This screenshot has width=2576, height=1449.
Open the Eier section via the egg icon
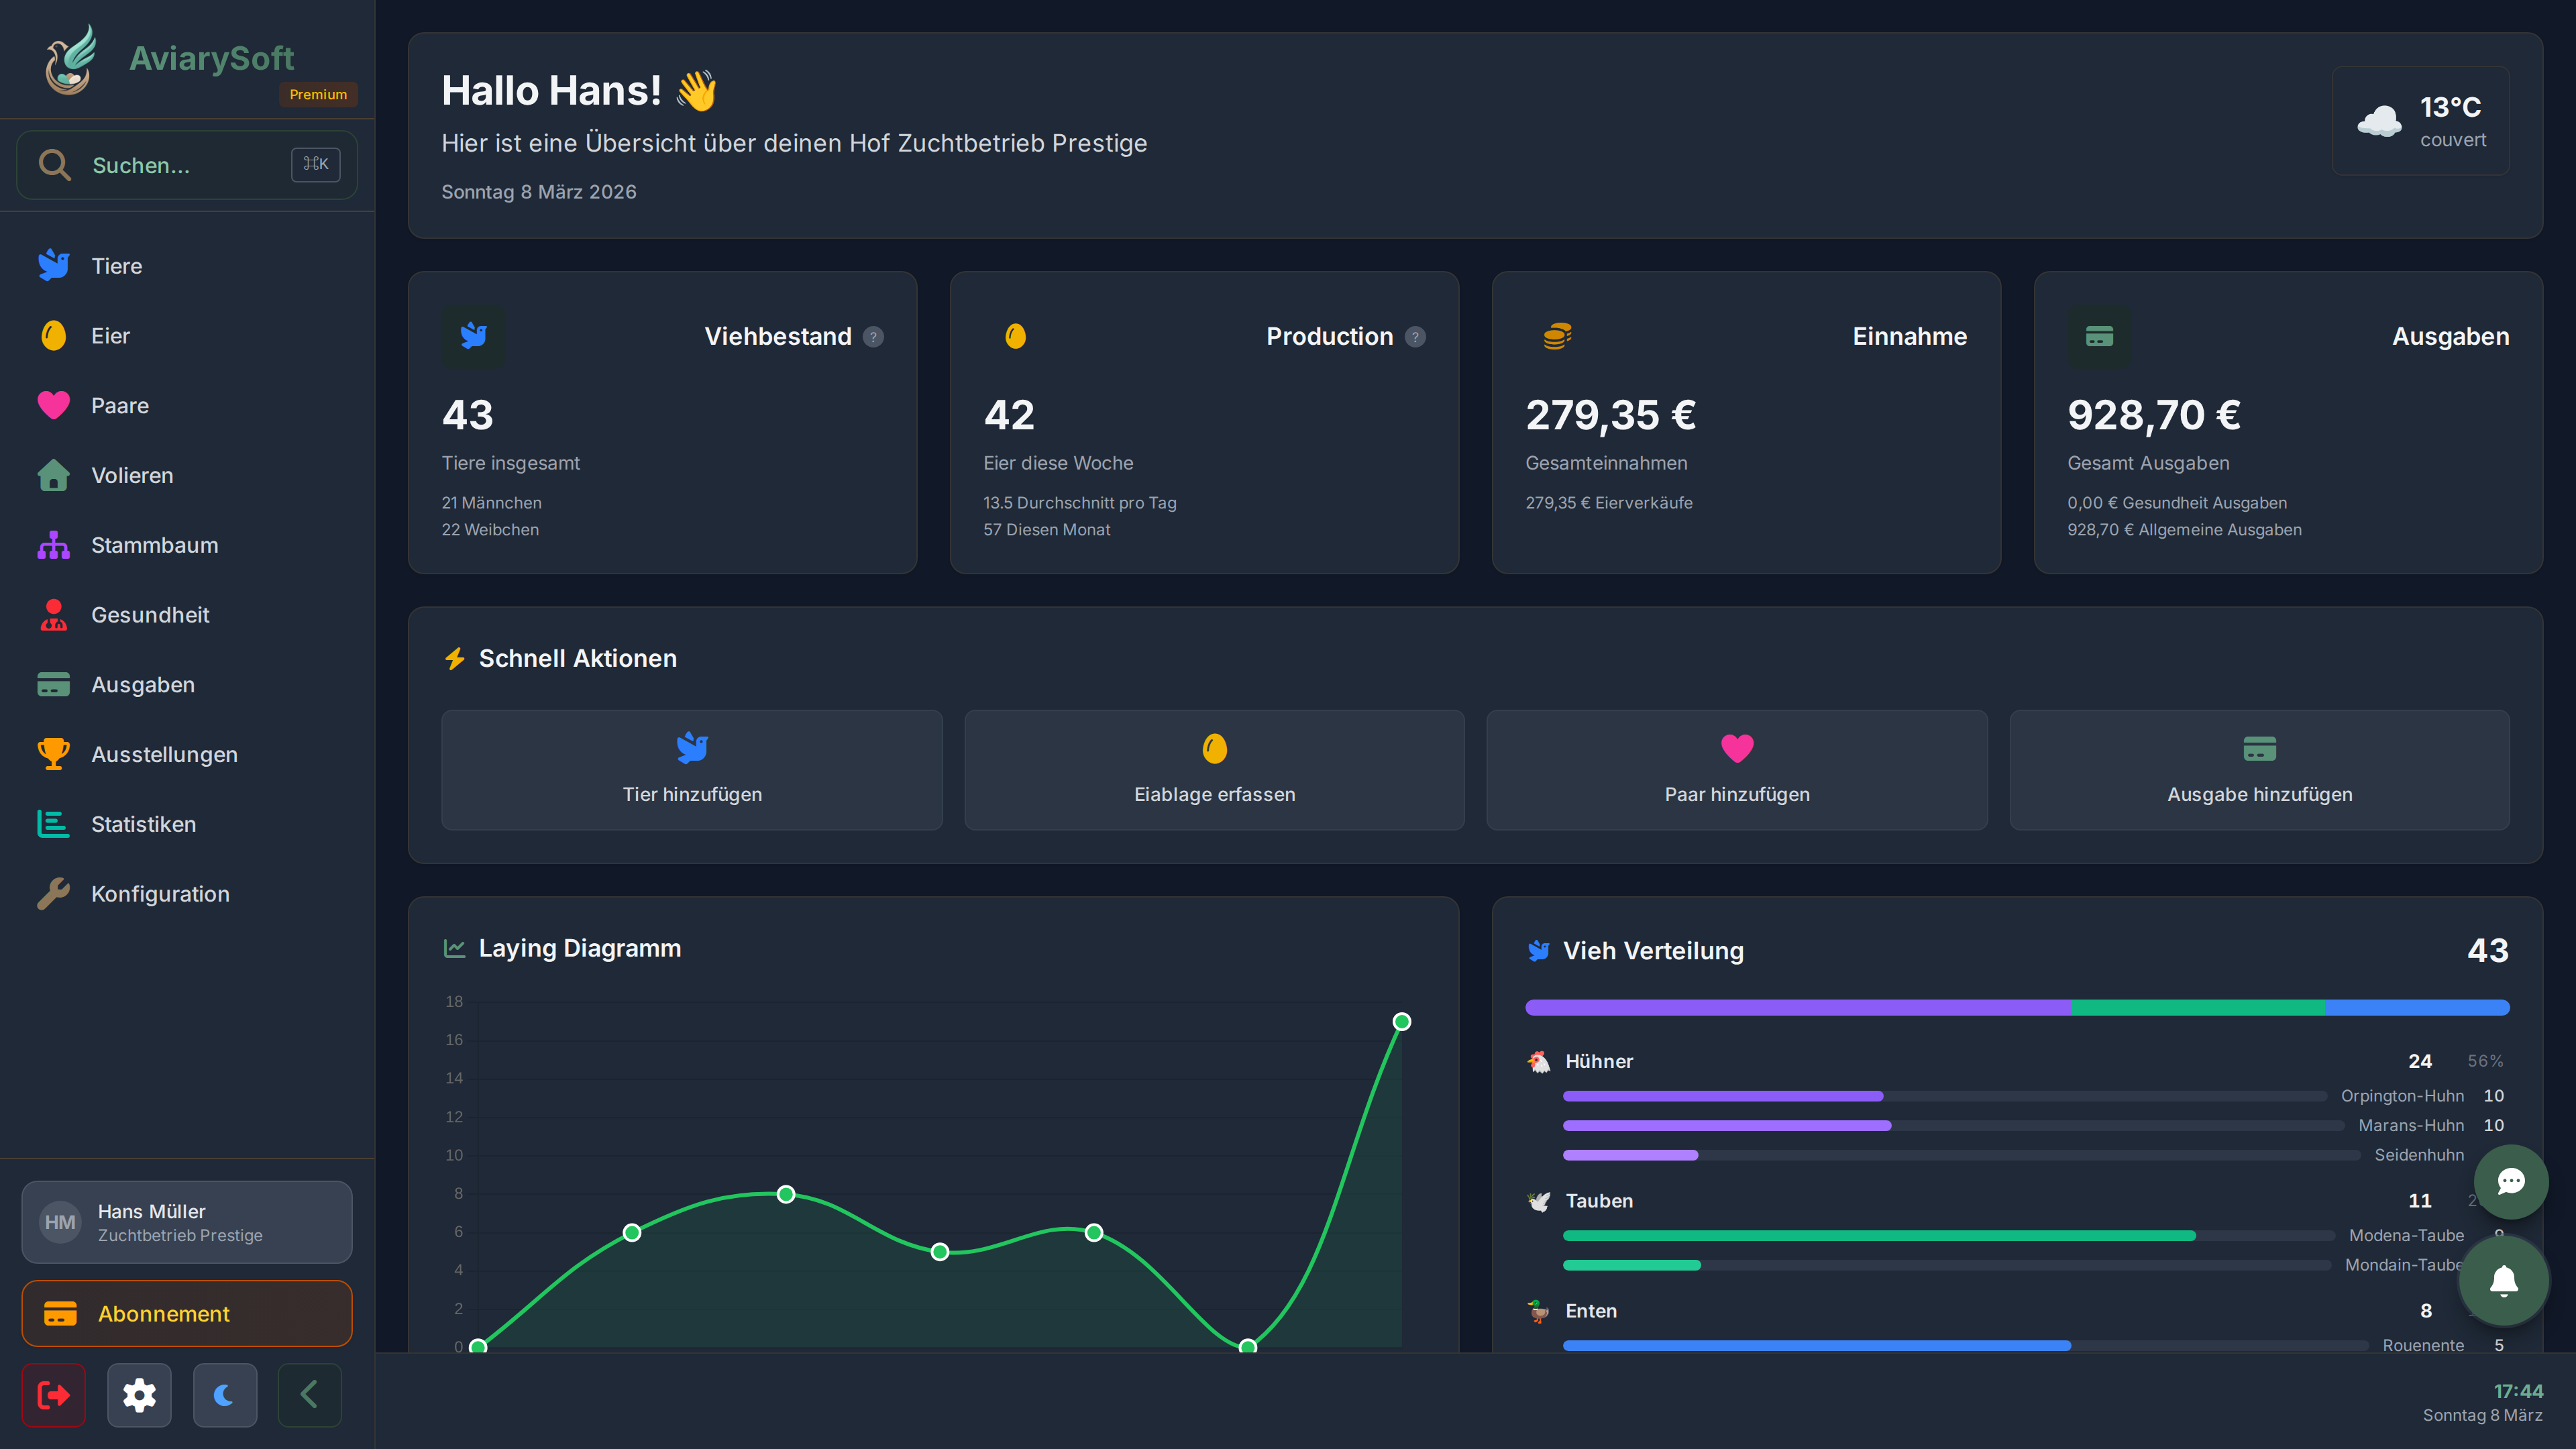pos(53,335)
